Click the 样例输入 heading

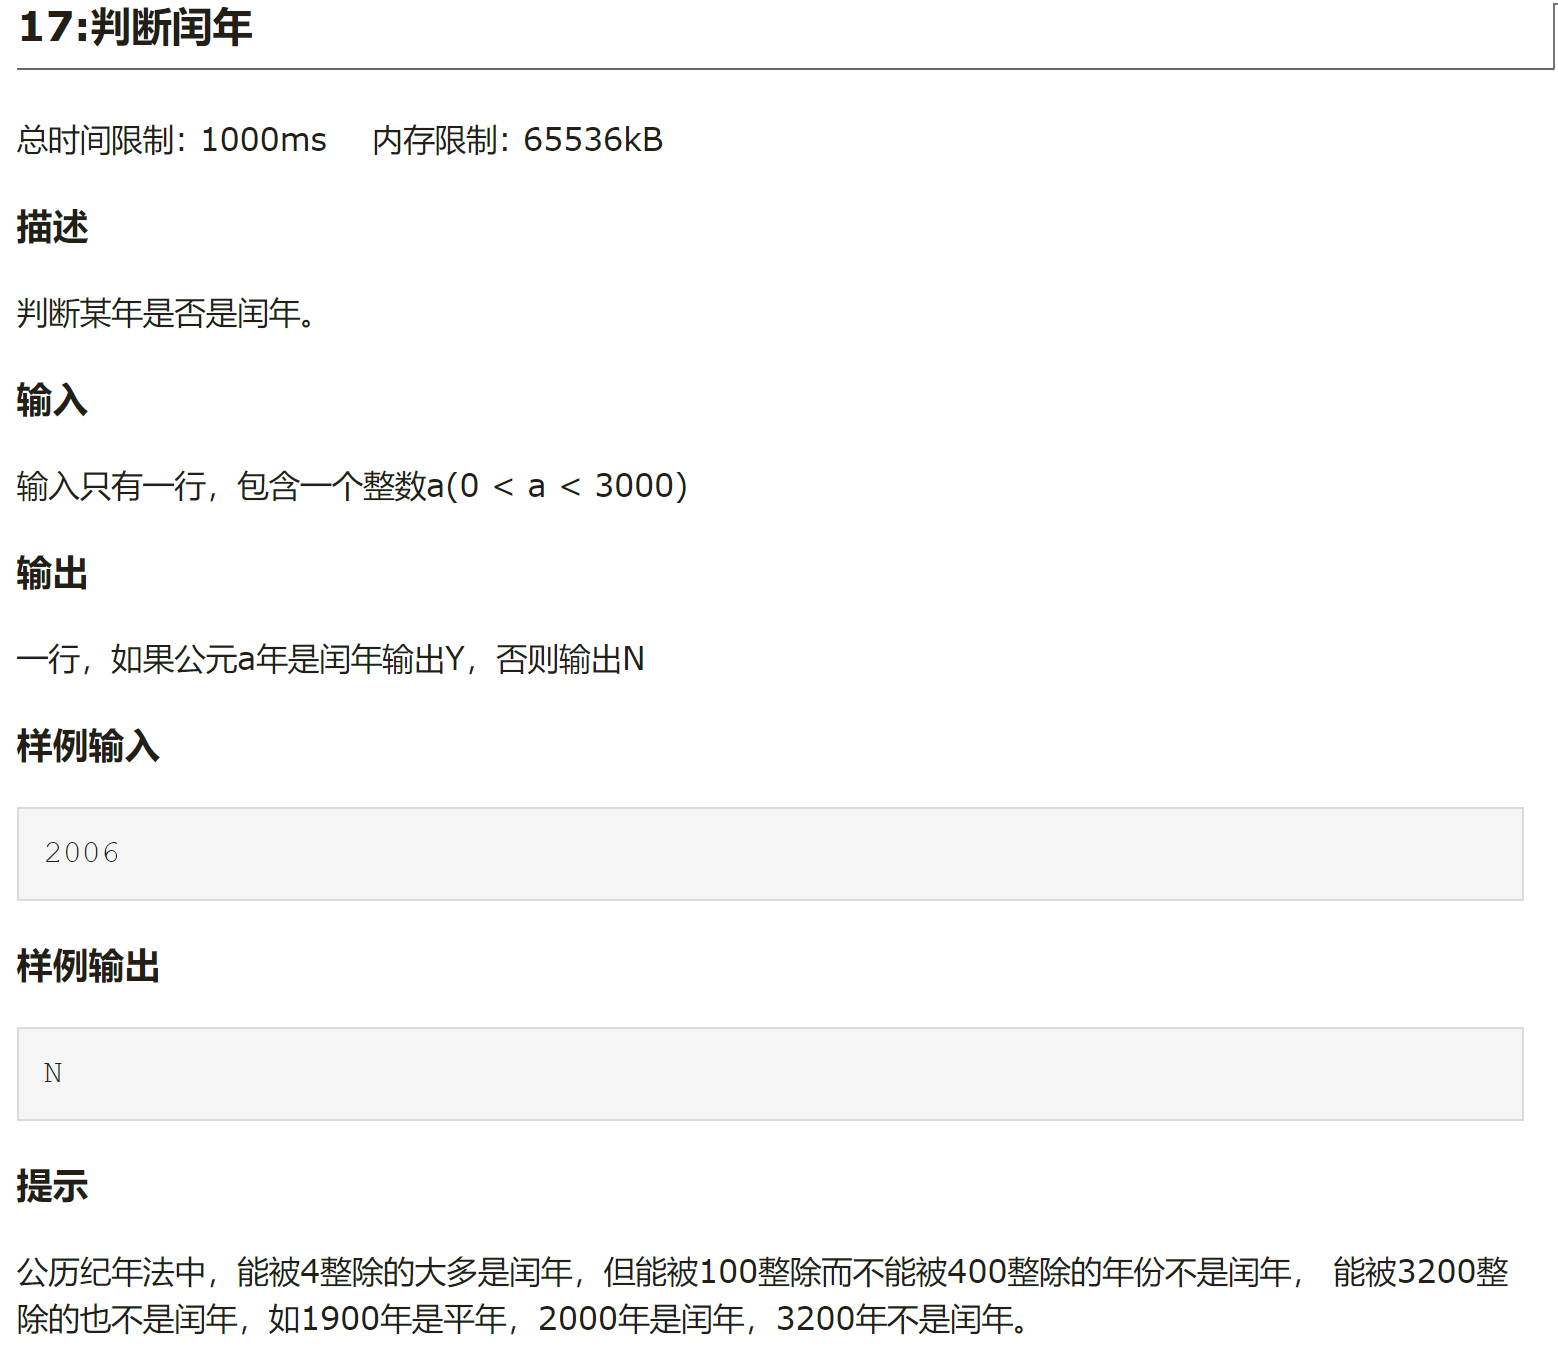point(88,746)
